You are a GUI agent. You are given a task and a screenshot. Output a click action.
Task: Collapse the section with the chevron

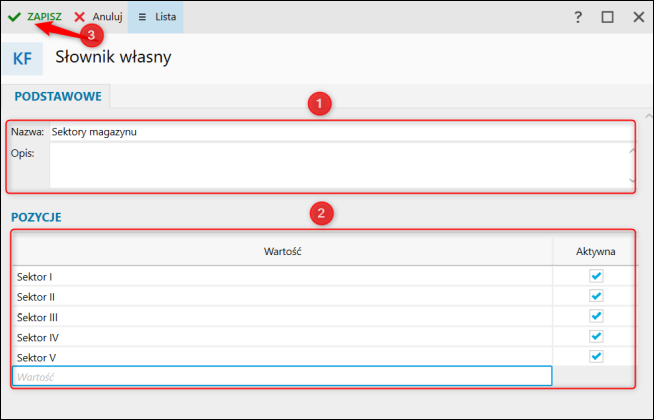coord(649,116)
